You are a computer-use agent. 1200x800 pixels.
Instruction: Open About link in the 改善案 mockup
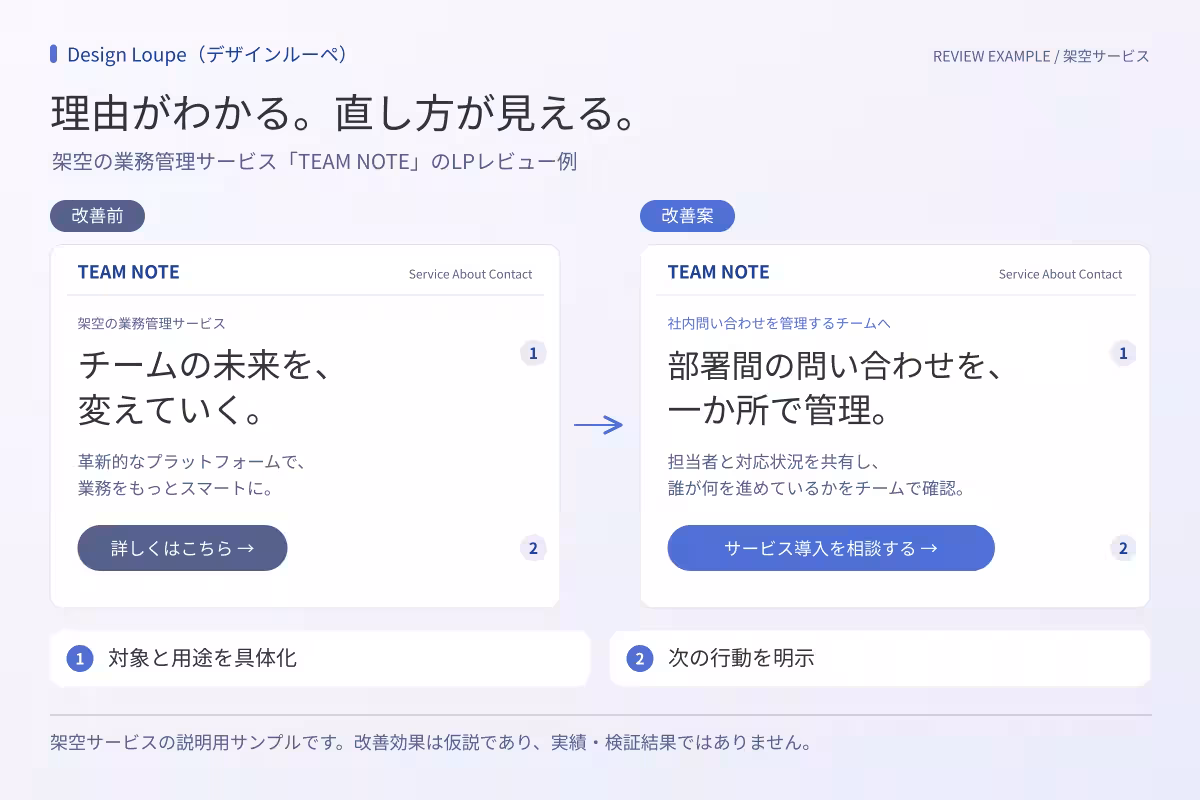tap(1059, 274)
